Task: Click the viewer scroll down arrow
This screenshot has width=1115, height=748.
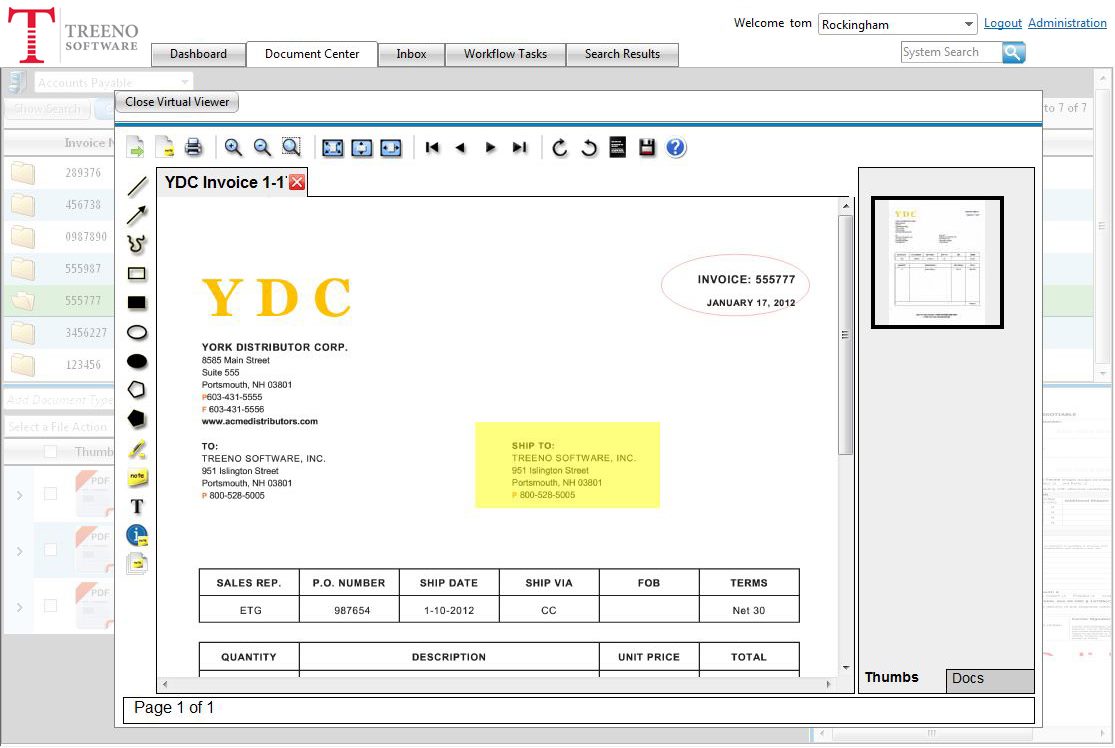Action: tap(845, 668)
